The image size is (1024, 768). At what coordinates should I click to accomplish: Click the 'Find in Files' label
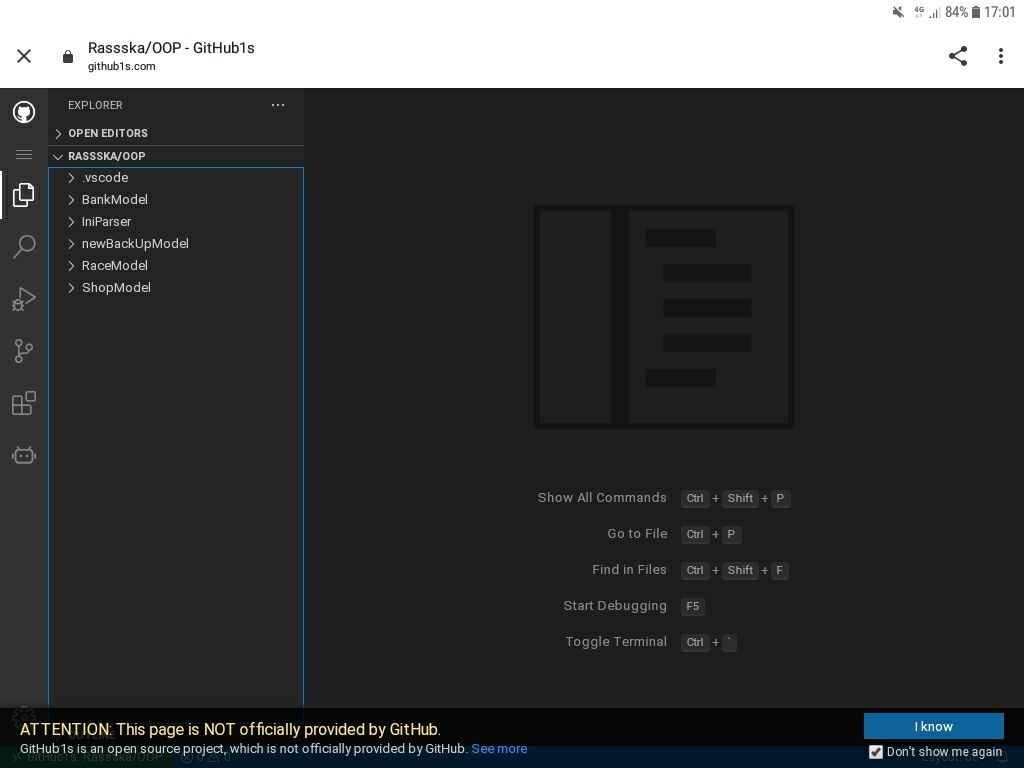pyautogui.click(x=630, y=569)
